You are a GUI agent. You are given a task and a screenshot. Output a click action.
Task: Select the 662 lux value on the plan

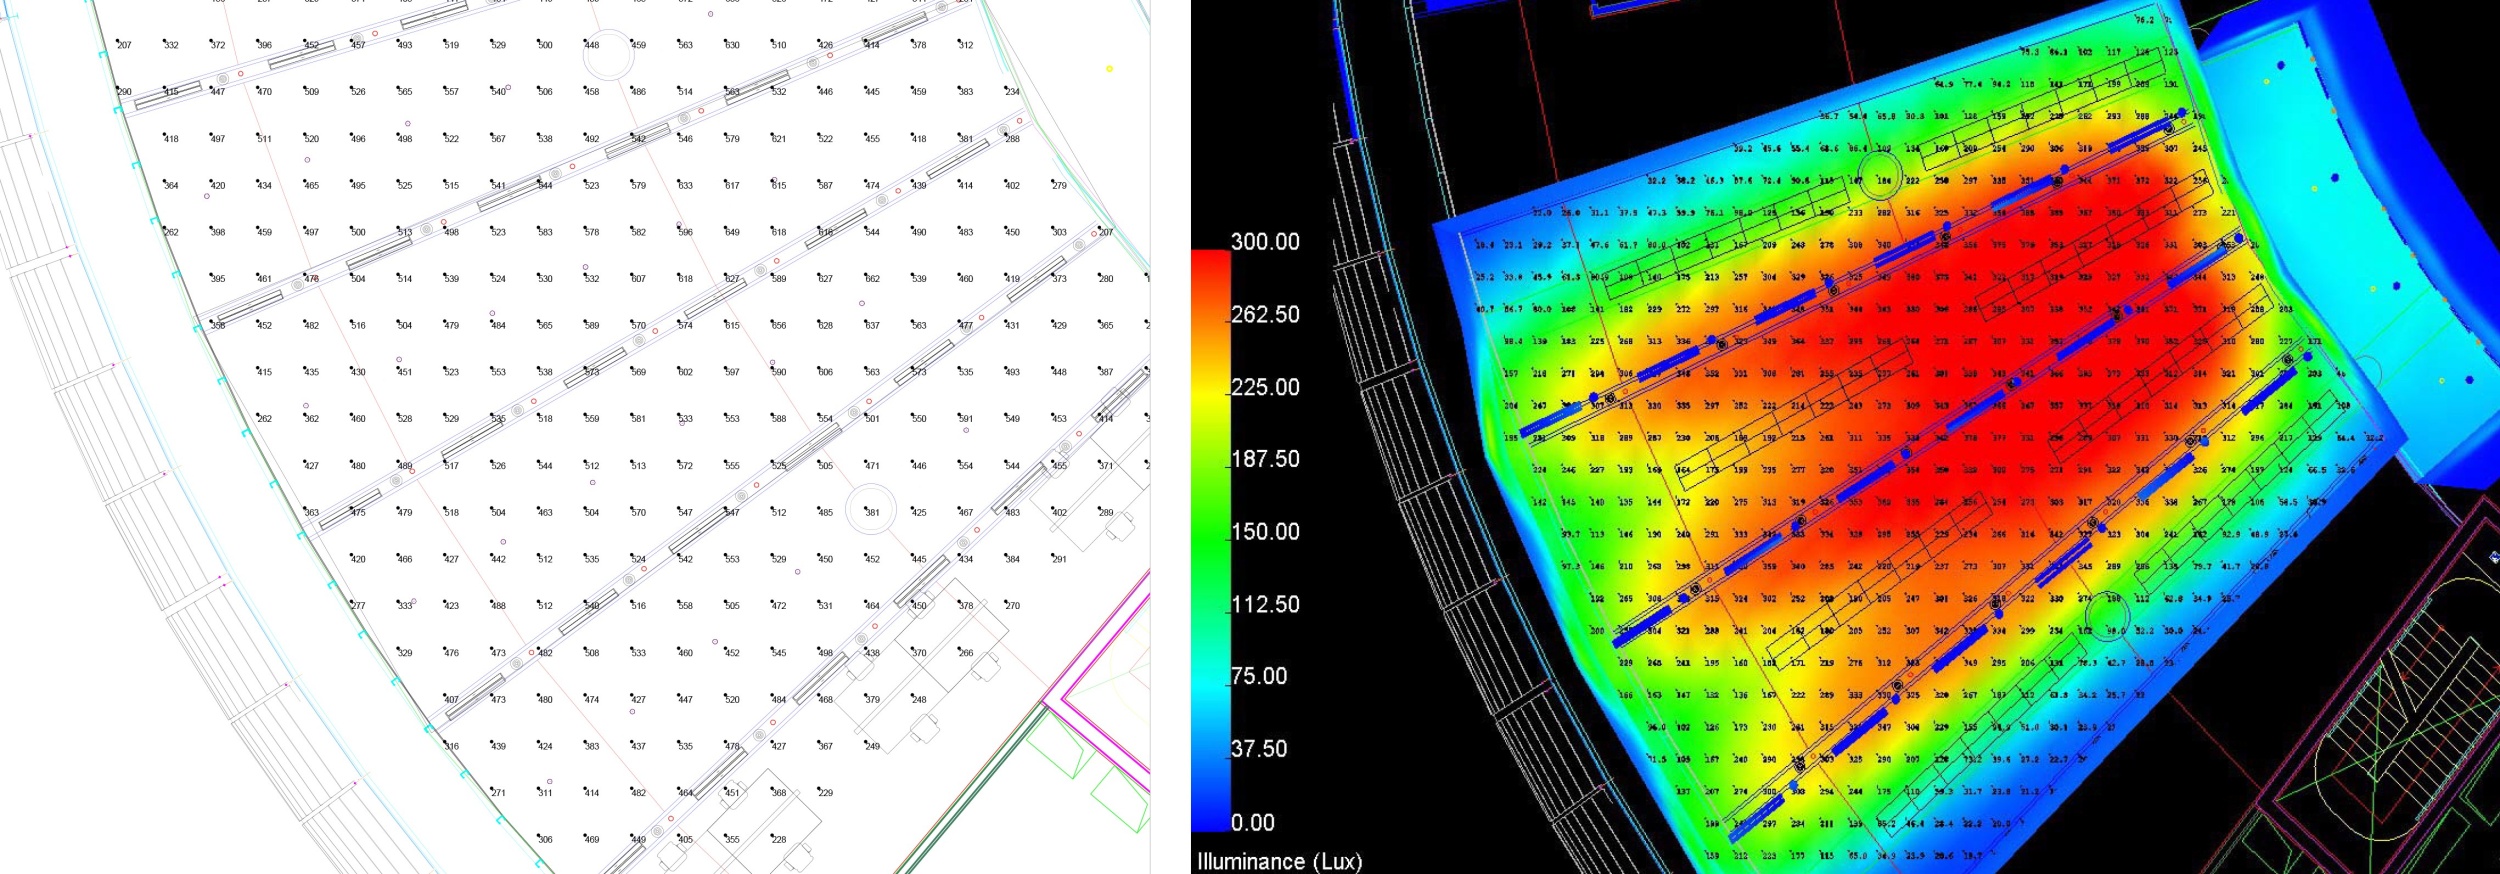click(872, 279)
